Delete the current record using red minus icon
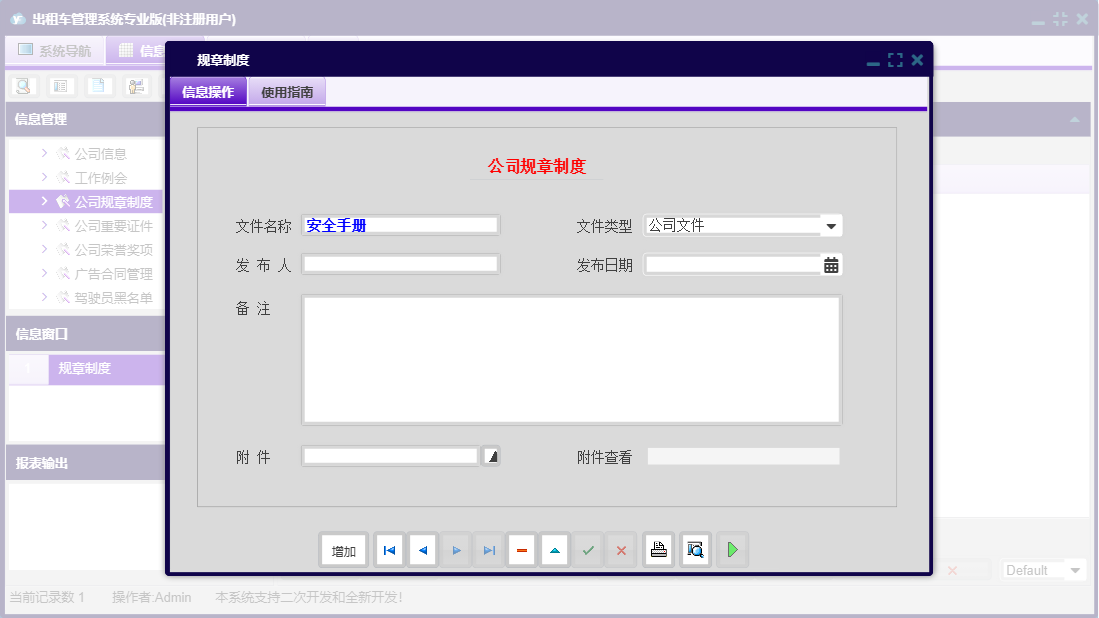Screen dimensions: 1099x618 click(521, 549)
